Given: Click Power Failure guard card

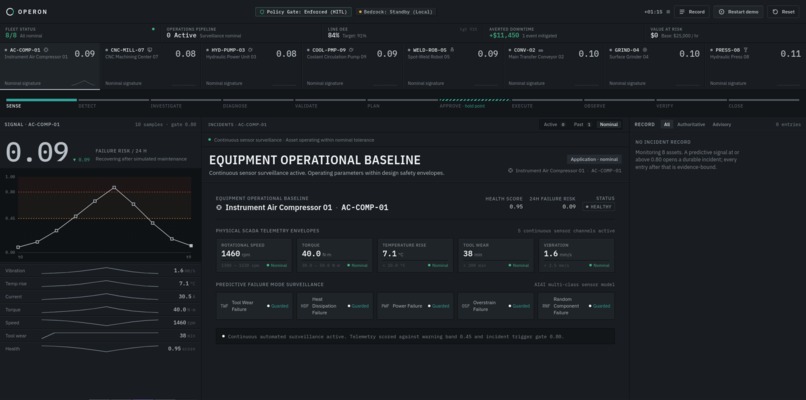Looking at the screenshot, I should coord(415,306).
